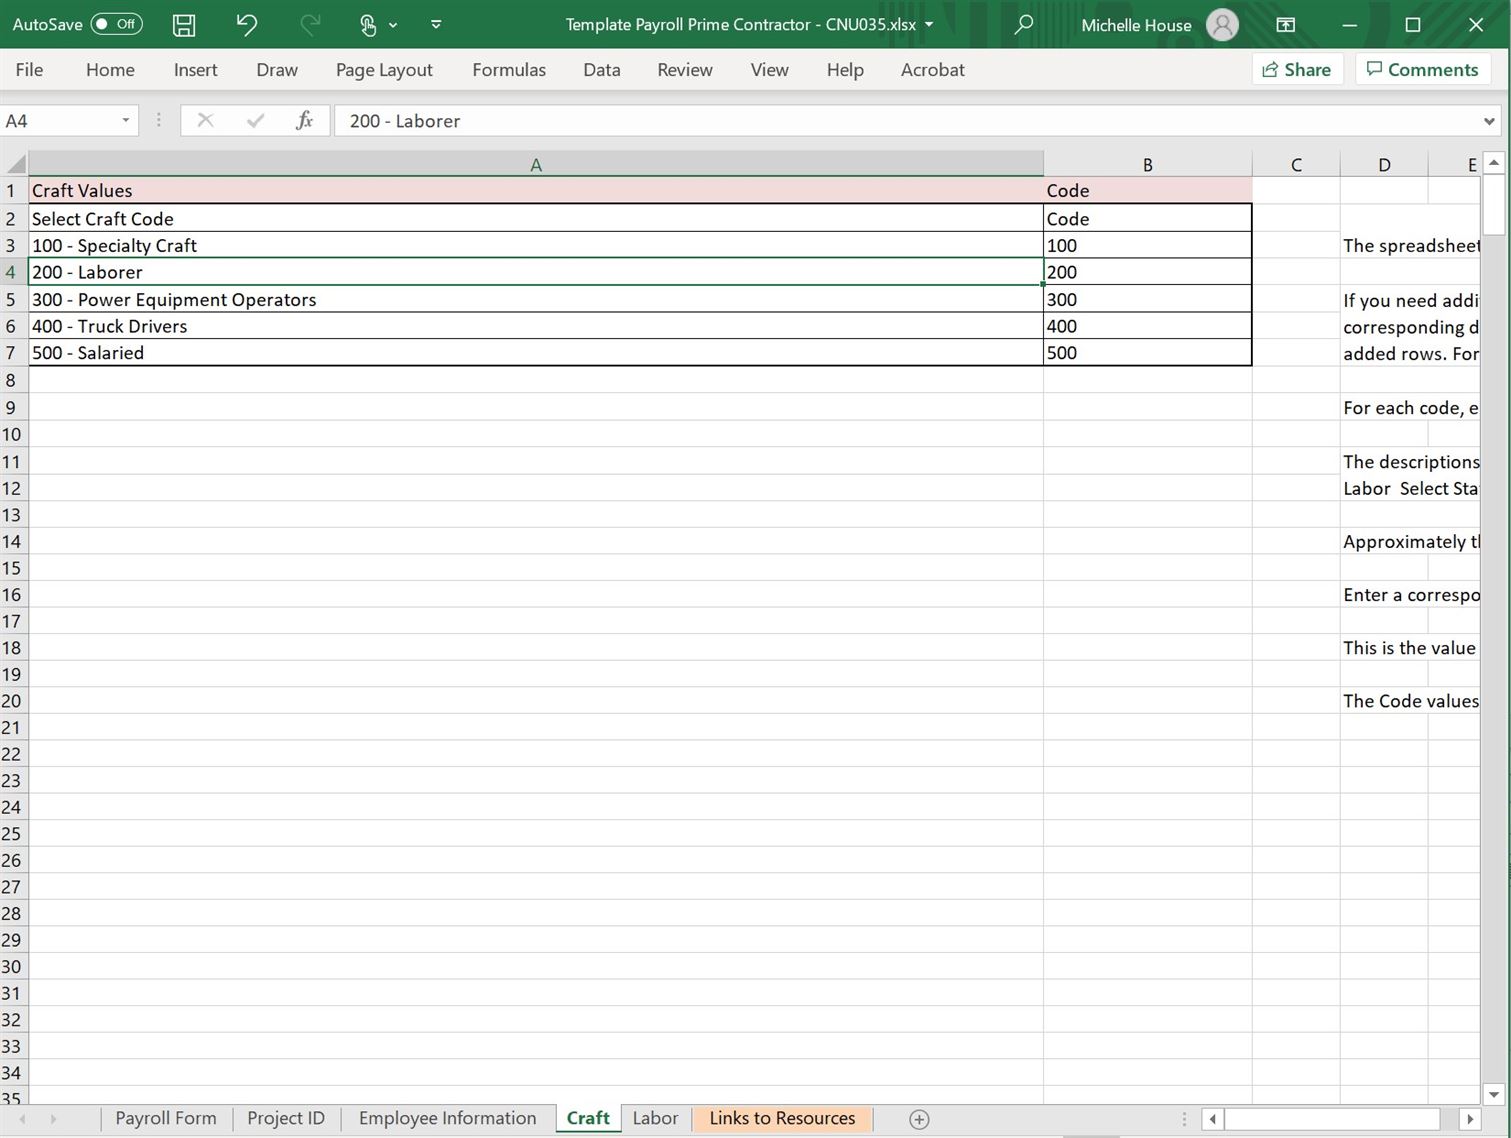
Task: Select column D header
Action: [x=1384, y=165]
